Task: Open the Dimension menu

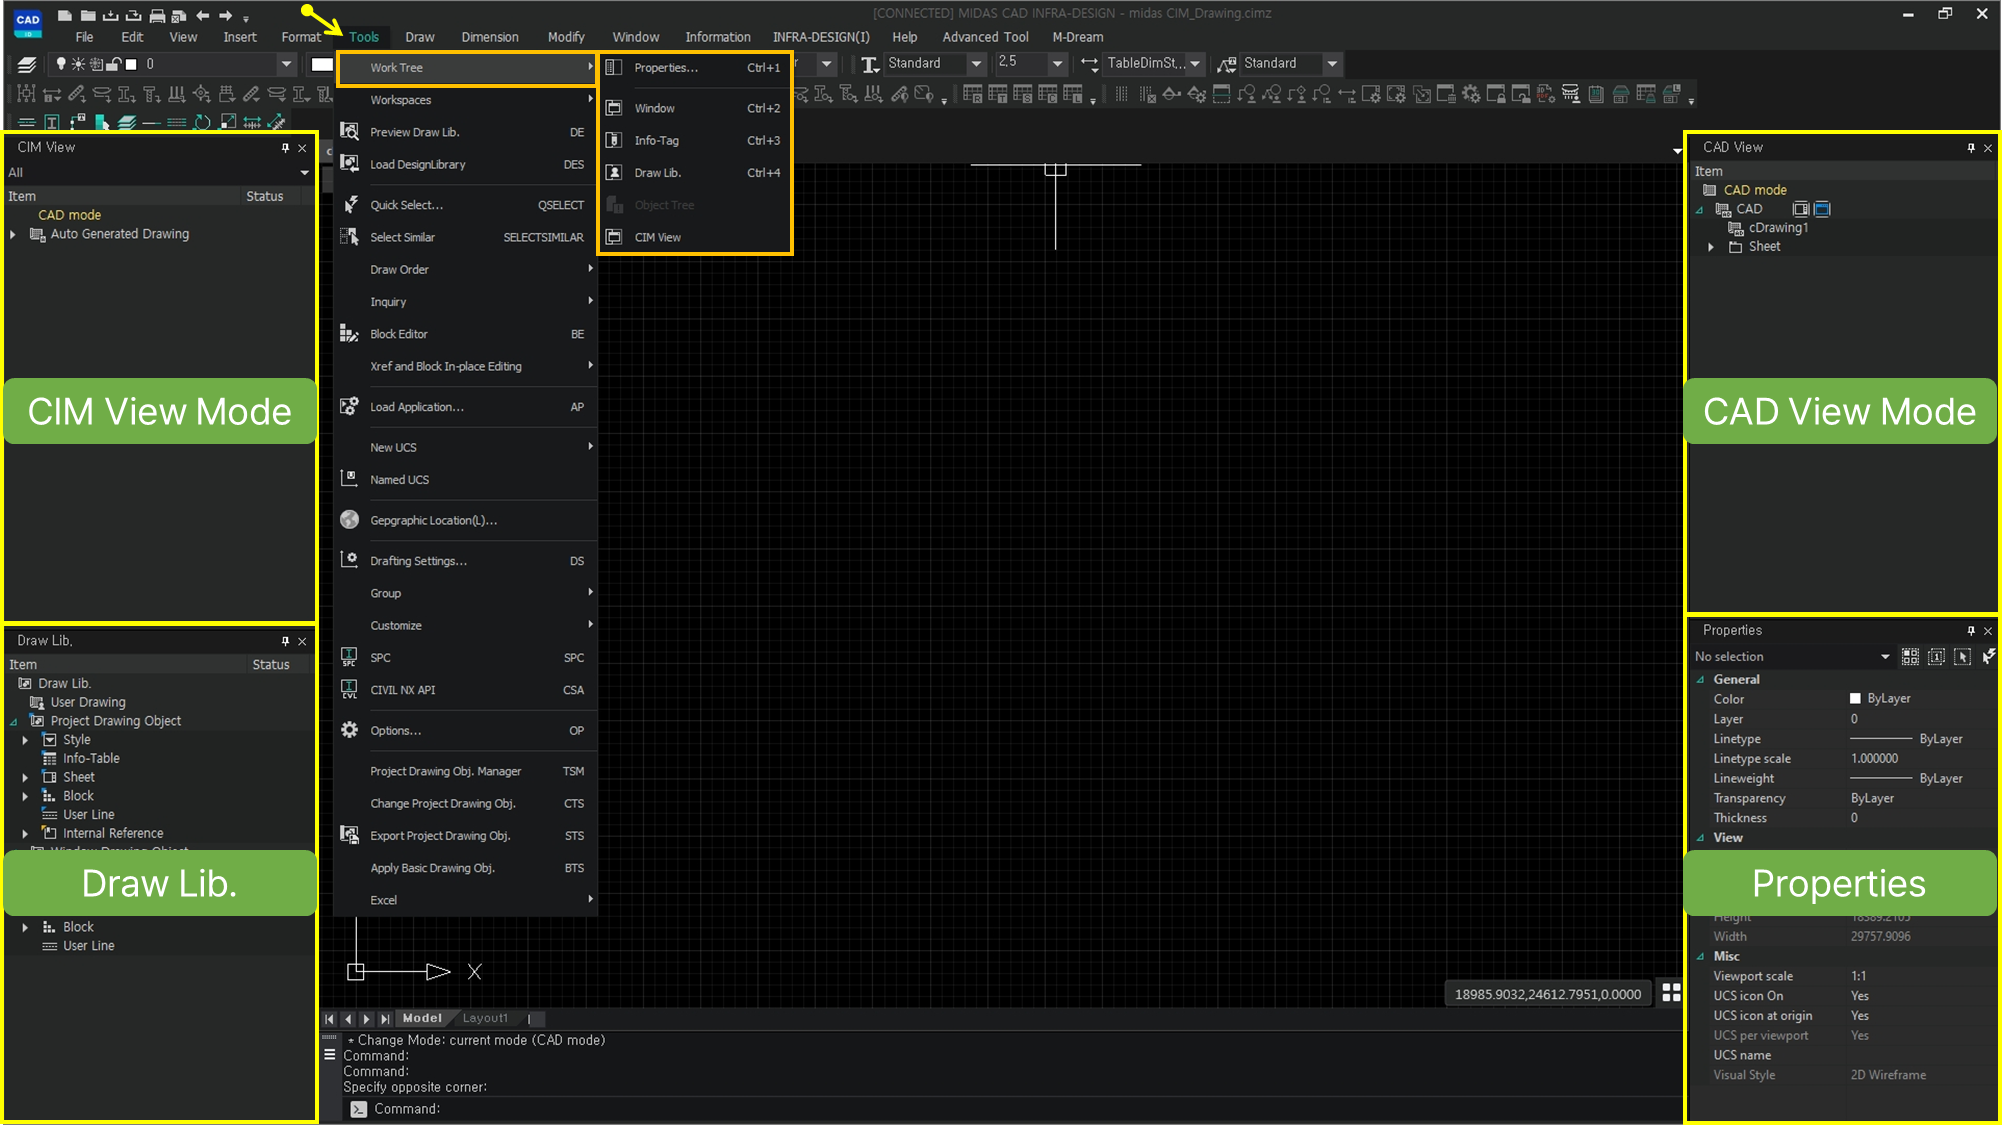Action: tap(490, 37)
